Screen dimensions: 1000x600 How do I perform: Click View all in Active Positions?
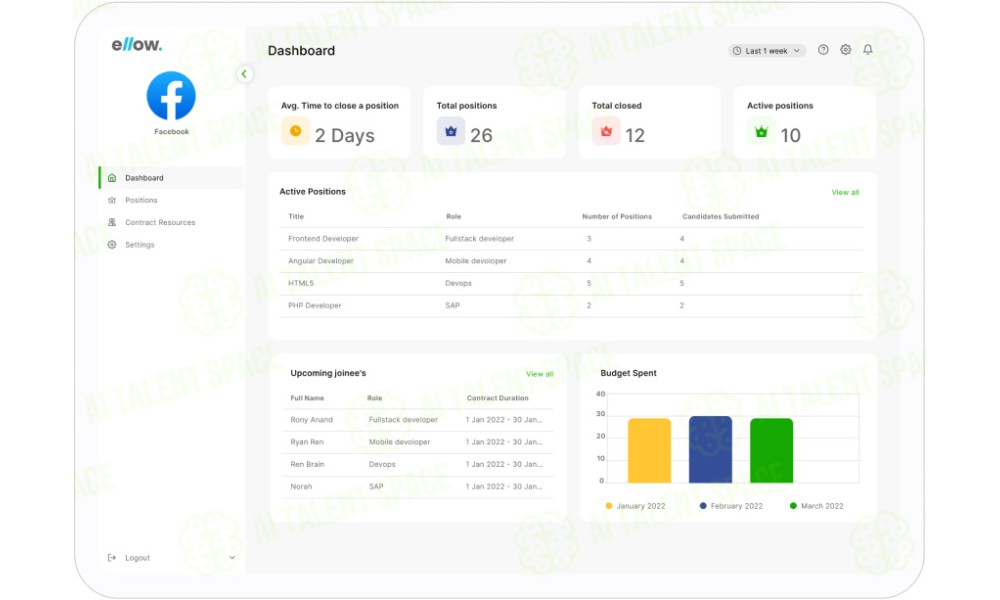tap(845, 193)
